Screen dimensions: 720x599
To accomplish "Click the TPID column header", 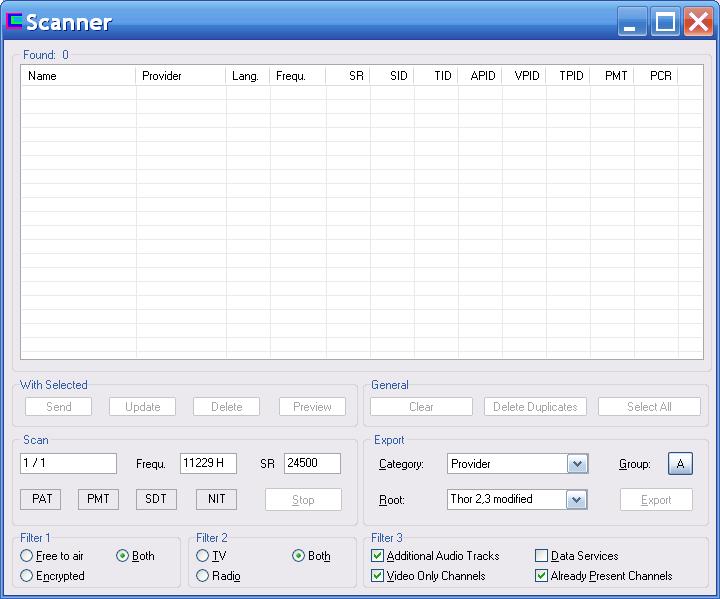I will click(568, 76).
